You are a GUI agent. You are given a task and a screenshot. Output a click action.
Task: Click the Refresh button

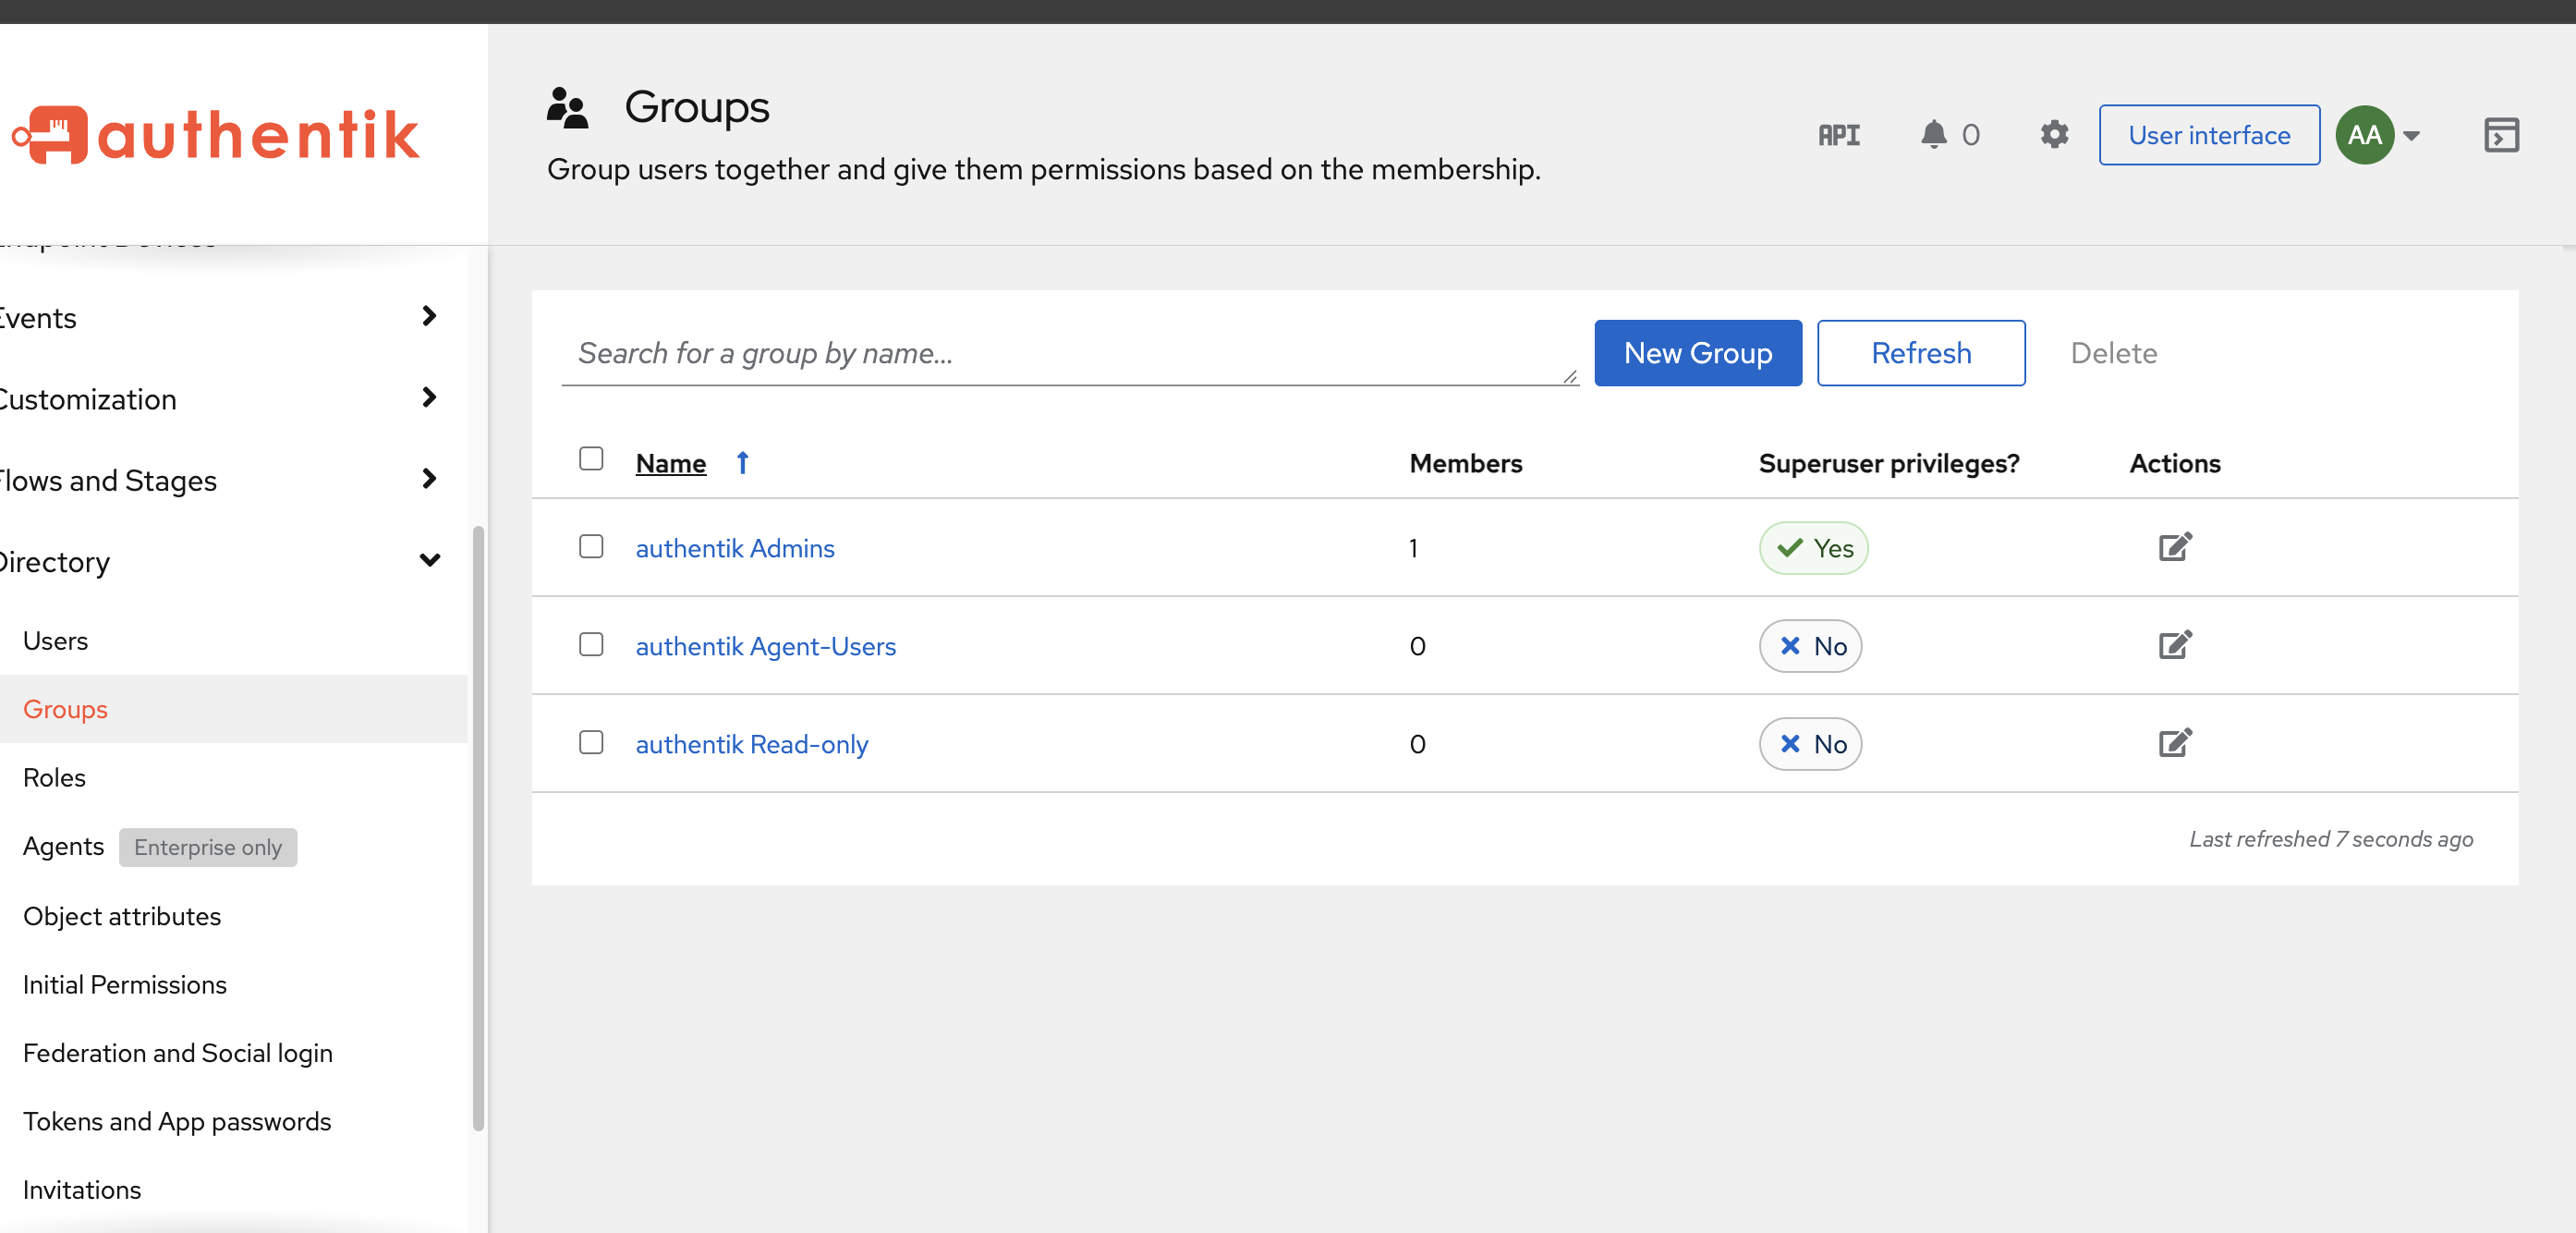(x=1921, y=353)
